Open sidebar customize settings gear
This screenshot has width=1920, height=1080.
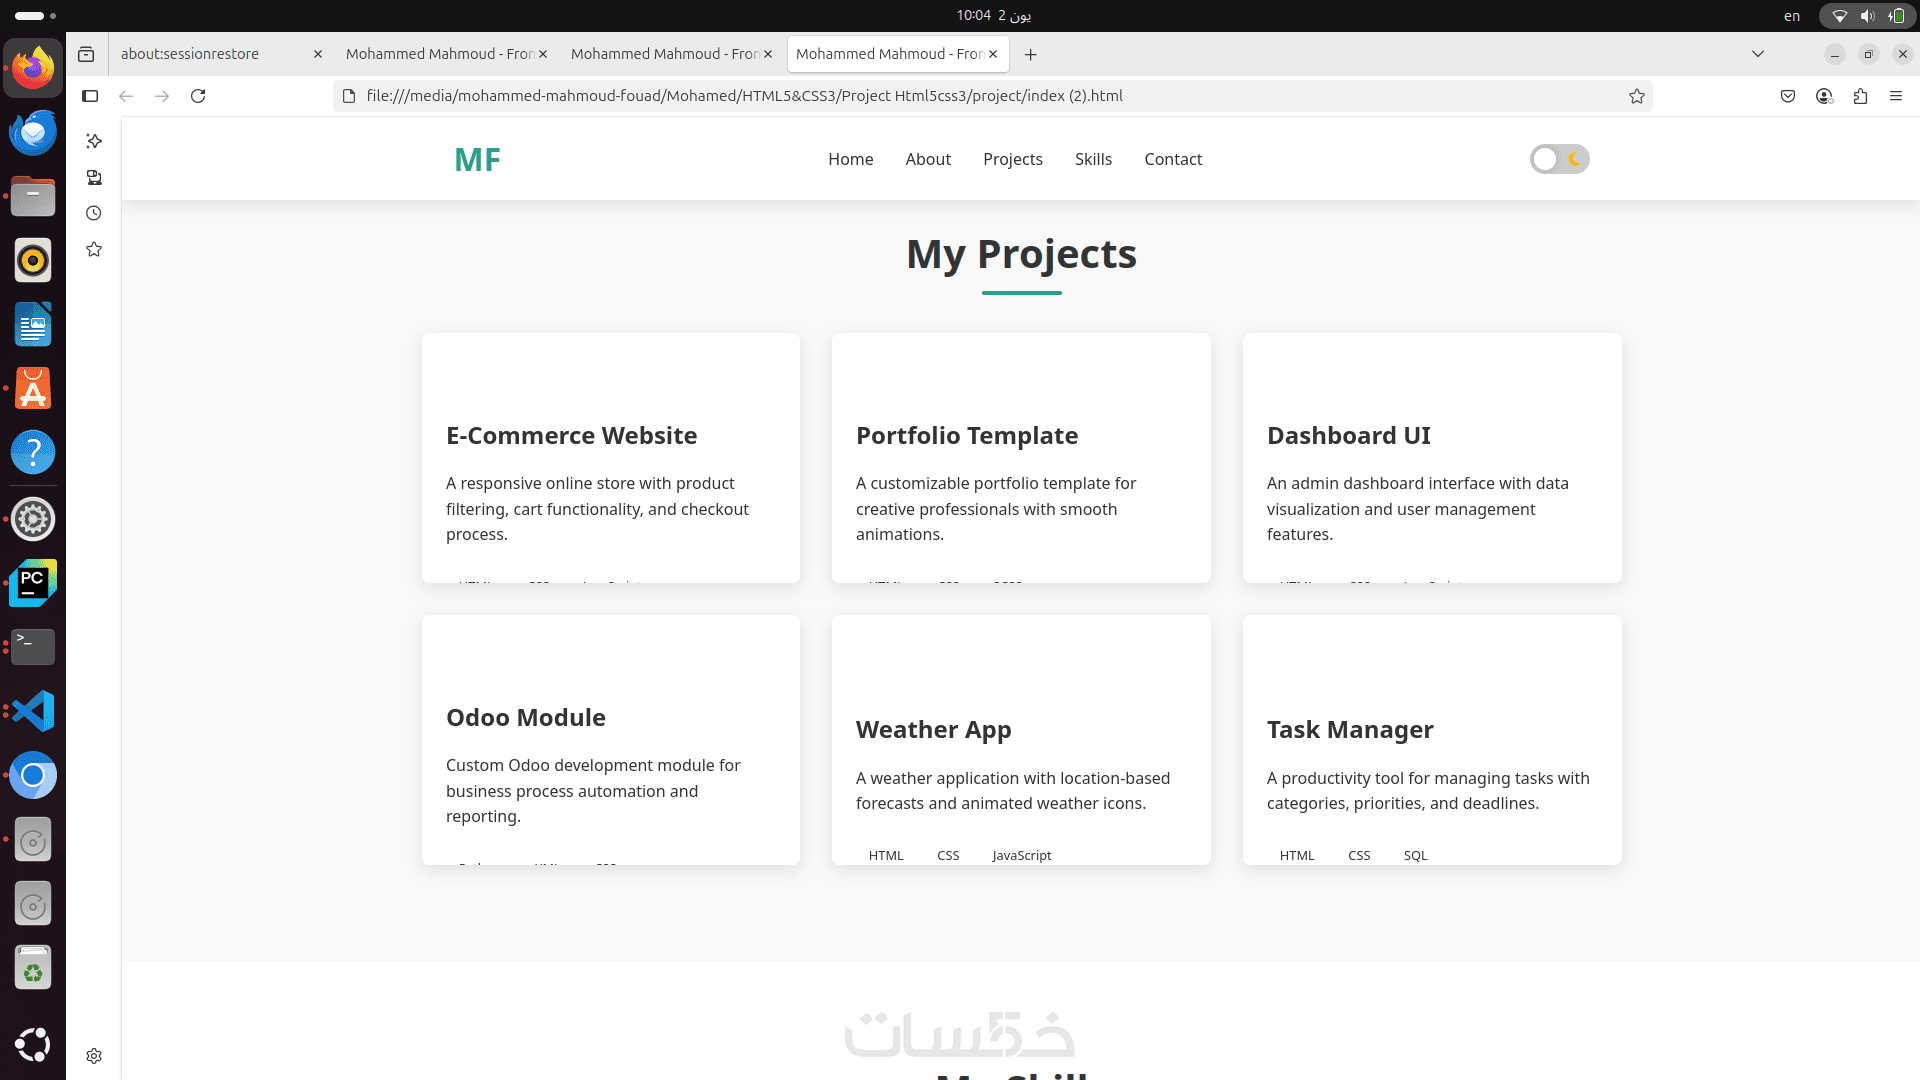click(x=94, y=1056)
